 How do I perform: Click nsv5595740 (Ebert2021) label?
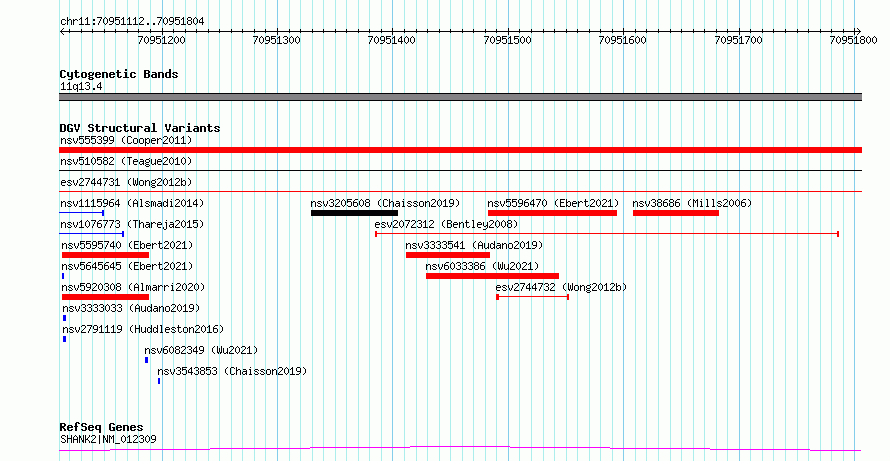tap(127, 245)
